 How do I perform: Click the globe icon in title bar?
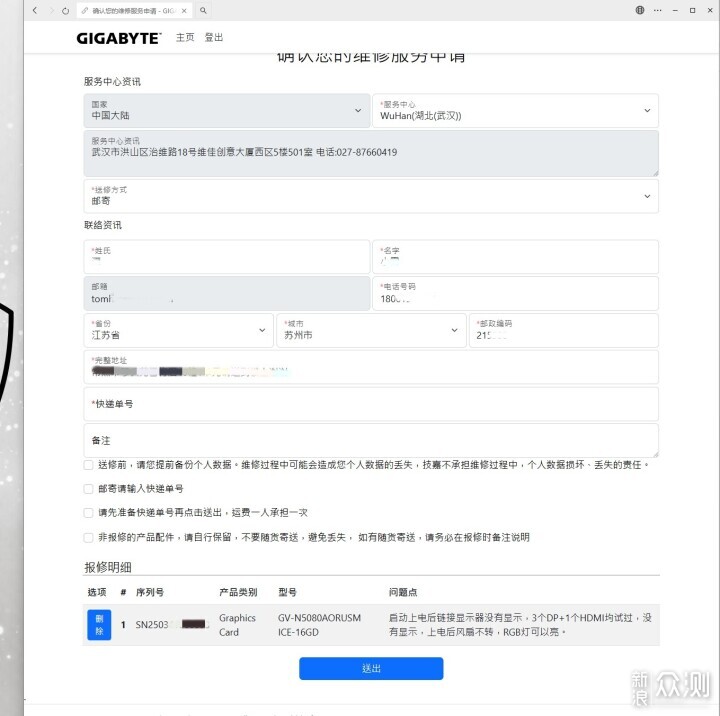click(x=640, y=10)
